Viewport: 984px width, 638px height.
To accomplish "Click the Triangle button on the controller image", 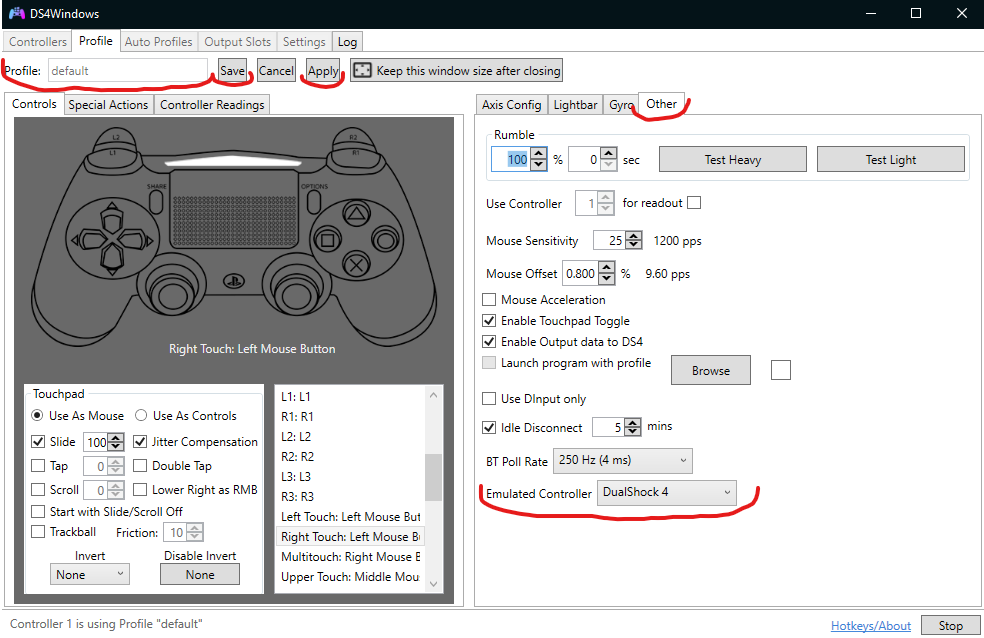I will click(x=356, y=215).
